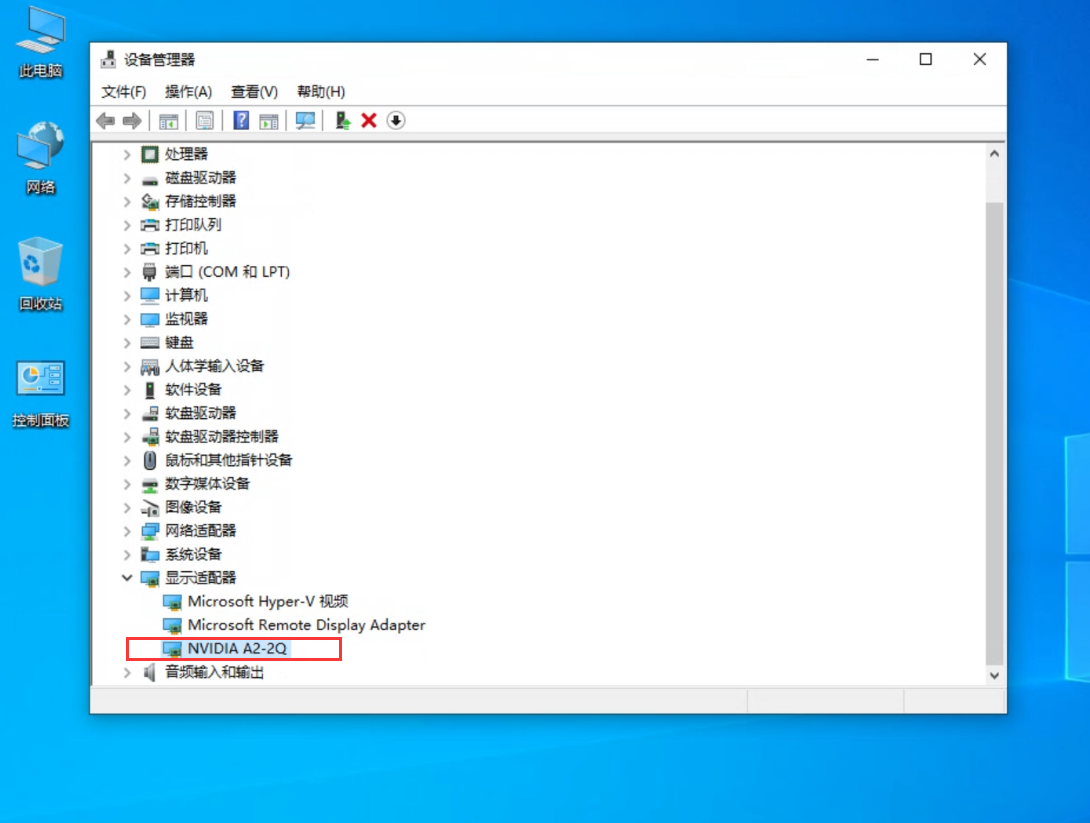The width and height of the screenshot is (1090, 823).
Task: Expand the 音频输入和输出 node
Action: (127, 672)
